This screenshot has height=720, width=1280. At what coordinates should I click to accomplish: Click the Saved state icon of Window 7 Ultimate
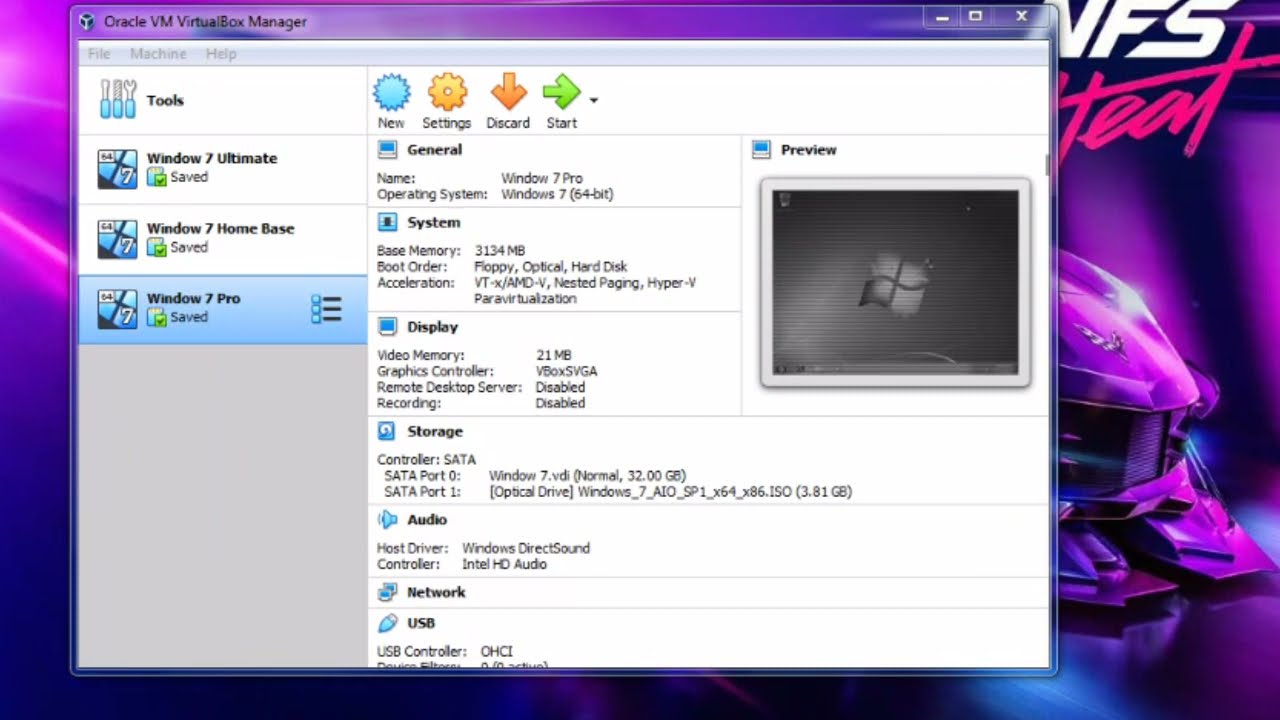(156, 177)
